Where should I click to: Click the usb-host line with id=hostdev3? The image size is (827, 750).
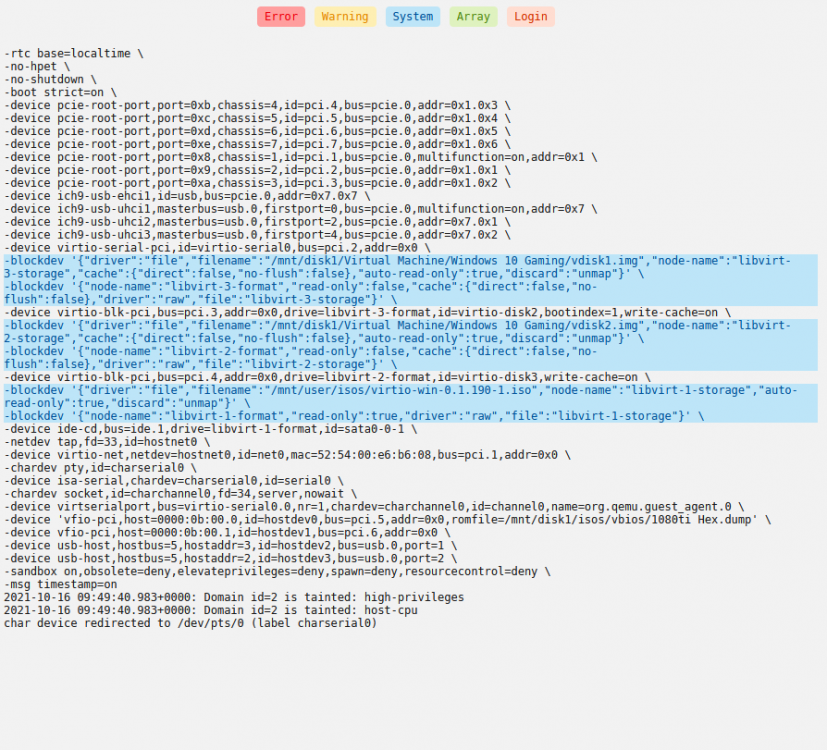click(230, 558)
